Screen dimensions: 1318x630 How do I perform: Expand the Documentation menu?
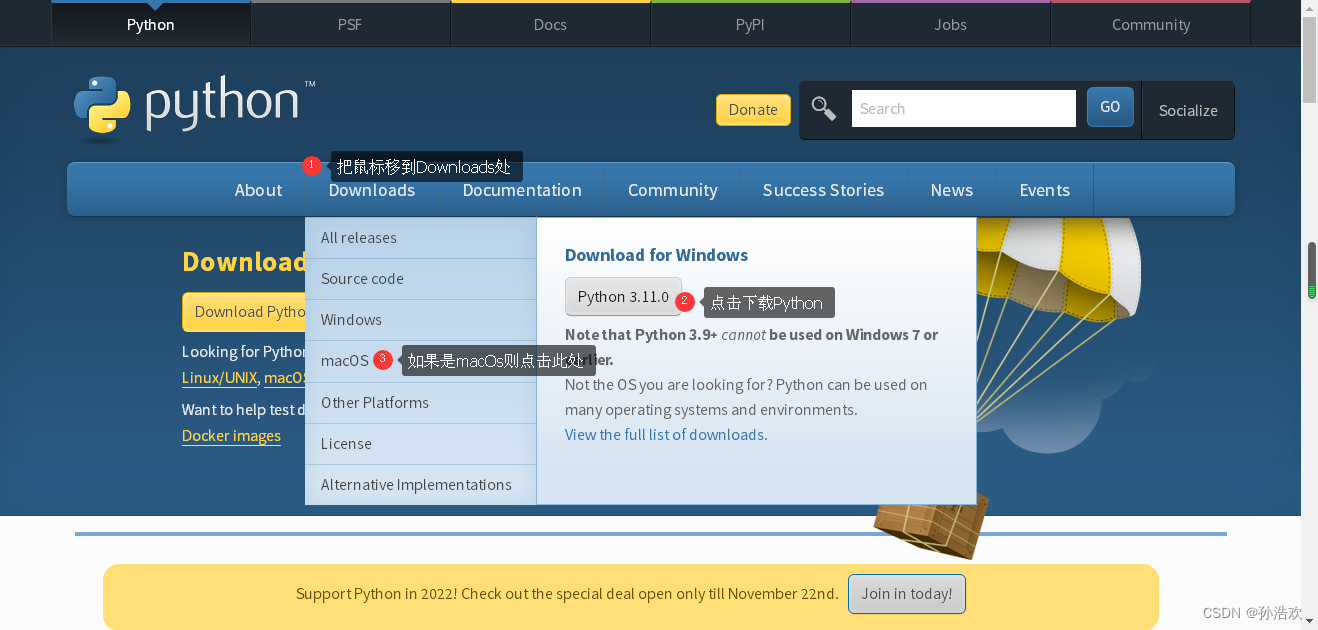(x=521, y=189)
